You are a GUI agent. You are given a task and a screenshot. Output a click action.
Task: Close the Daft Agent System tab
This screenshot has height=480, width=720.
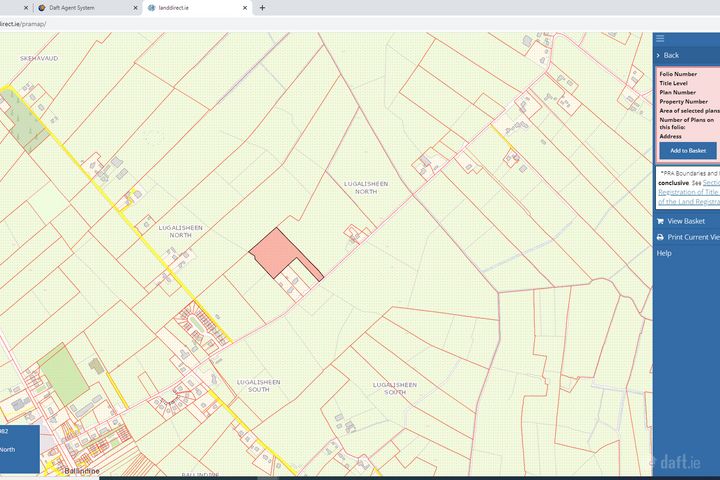click(x=134, y=7)
